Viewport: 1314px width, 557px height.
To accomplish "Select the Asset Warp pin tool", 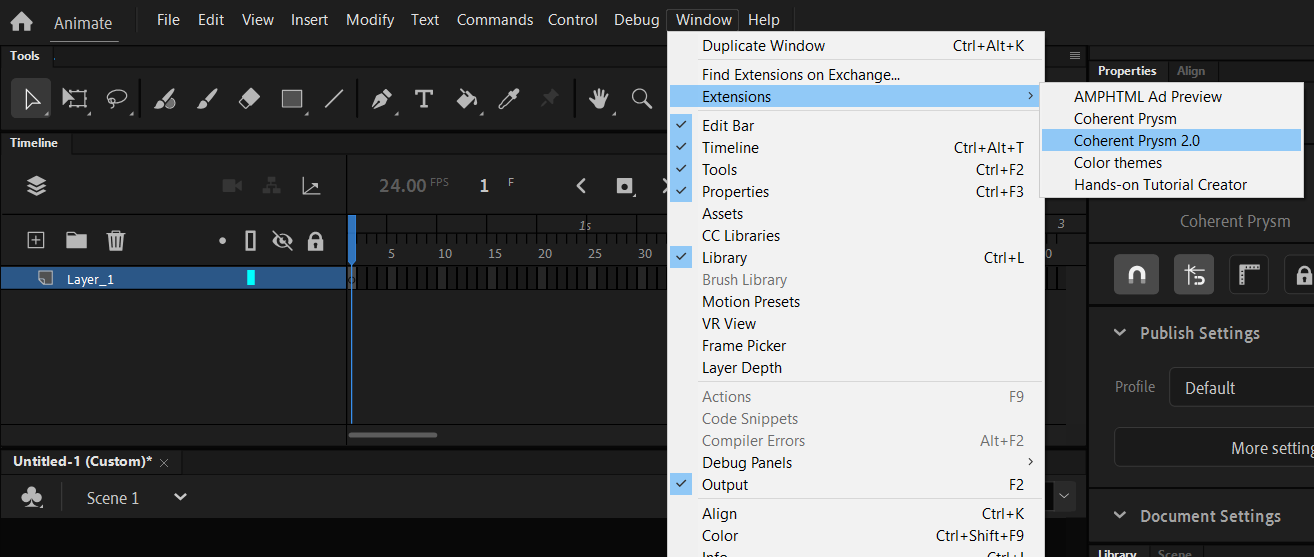I will click(549, 98).
